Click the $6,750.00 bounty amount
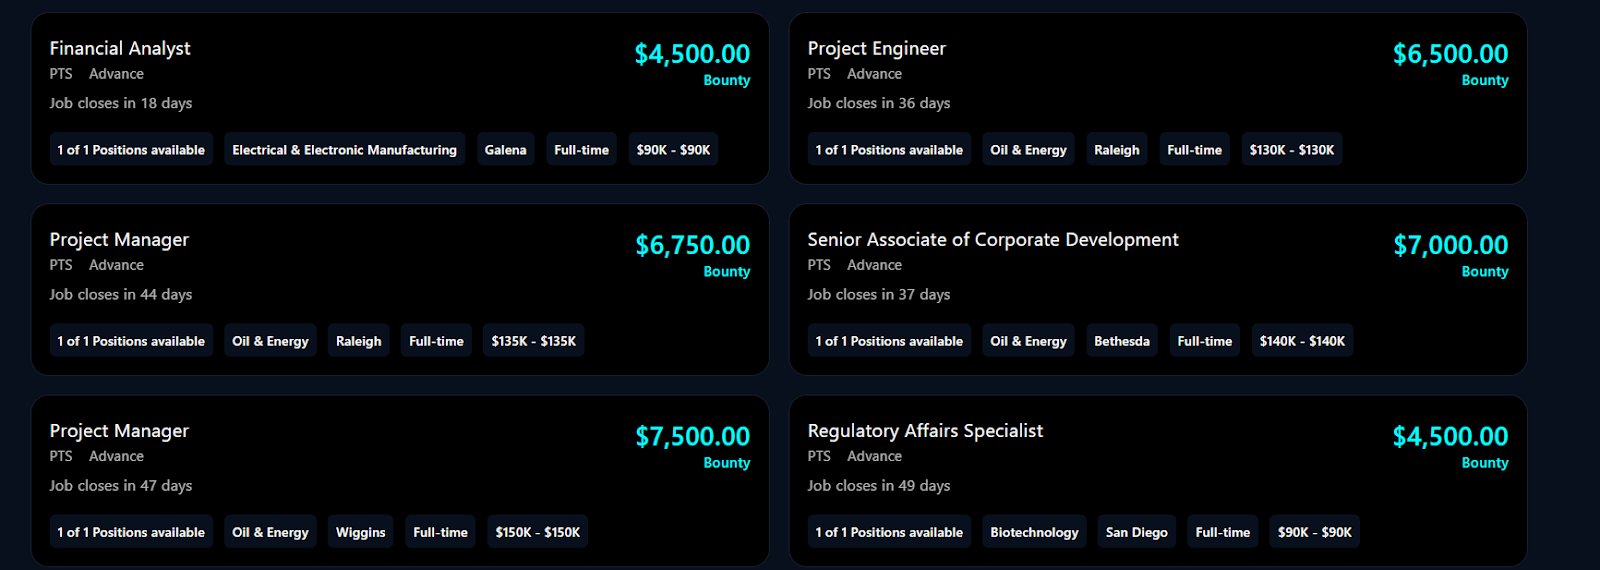 pos(692,245)
